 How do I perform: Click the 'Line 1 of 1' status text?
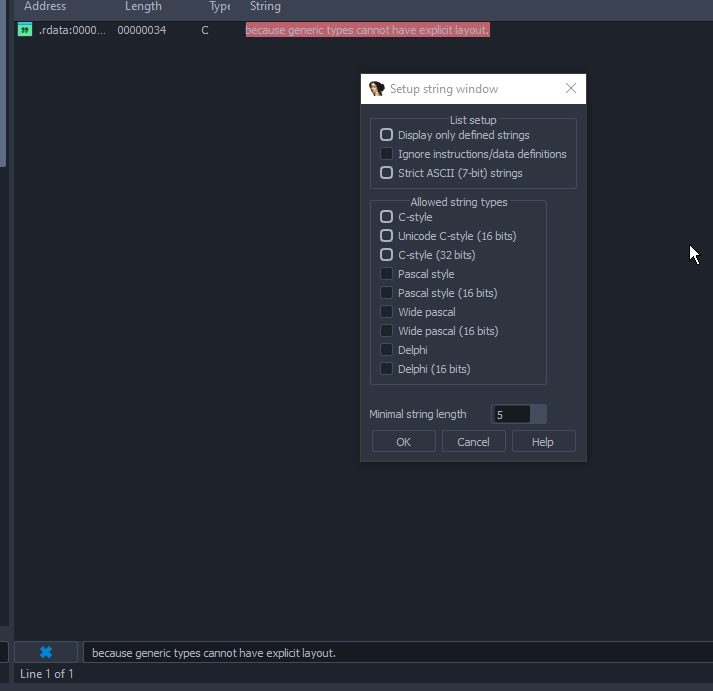[x=47, y=674]
